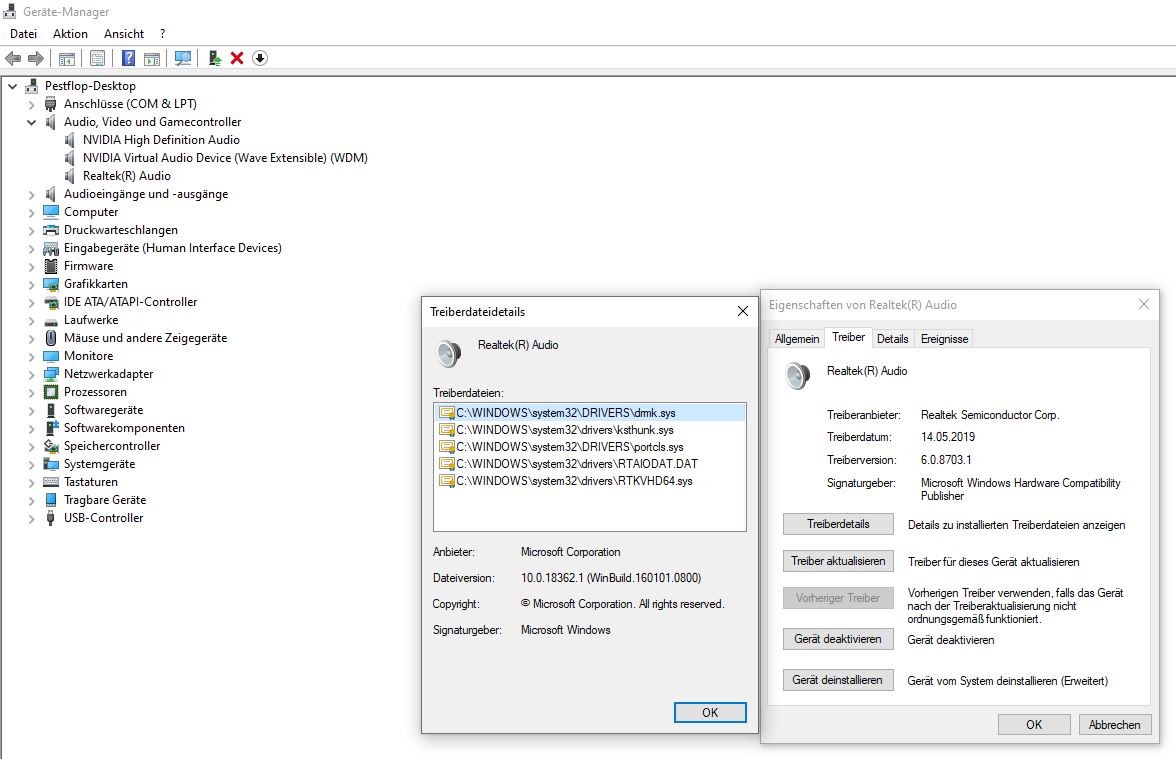Image resolution: width=1176 pixels, height=759 pixels.
Task: Expand Audioeingänge und -ausgänge node
Action: pyautogui.click(x=32, y=195)
